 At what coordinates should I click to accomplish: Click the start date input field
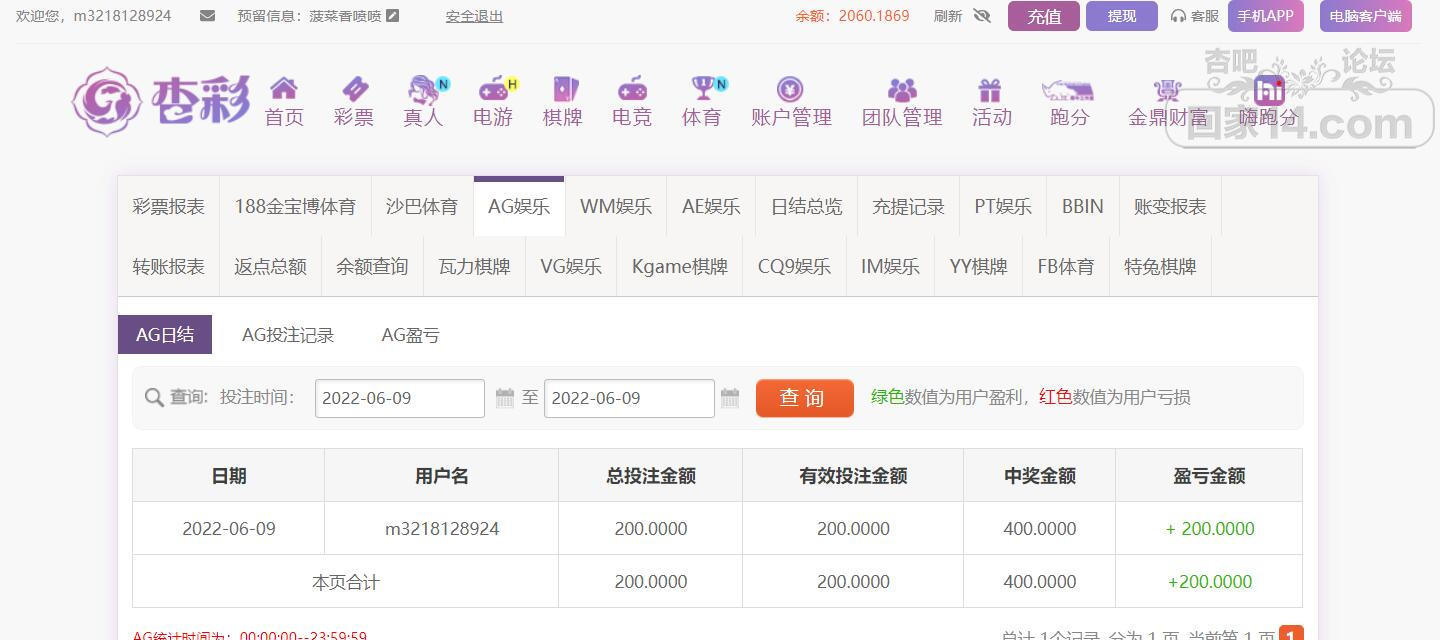point(399,398)
